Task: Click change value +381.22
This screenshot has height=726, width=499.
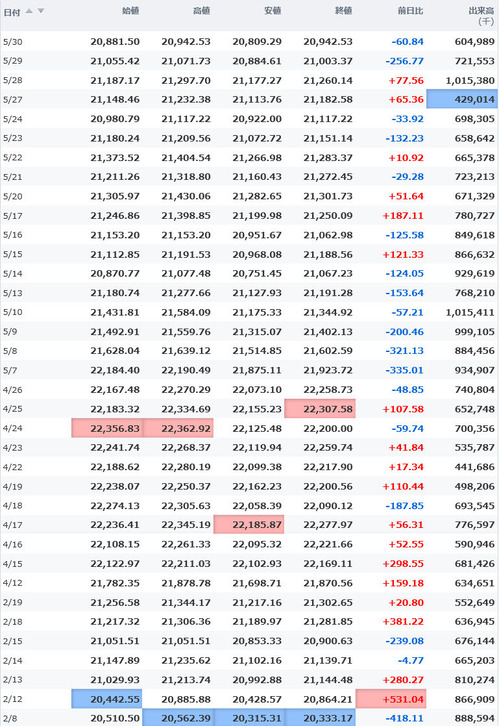Action: pyautogui.click(x=403, y=622)
